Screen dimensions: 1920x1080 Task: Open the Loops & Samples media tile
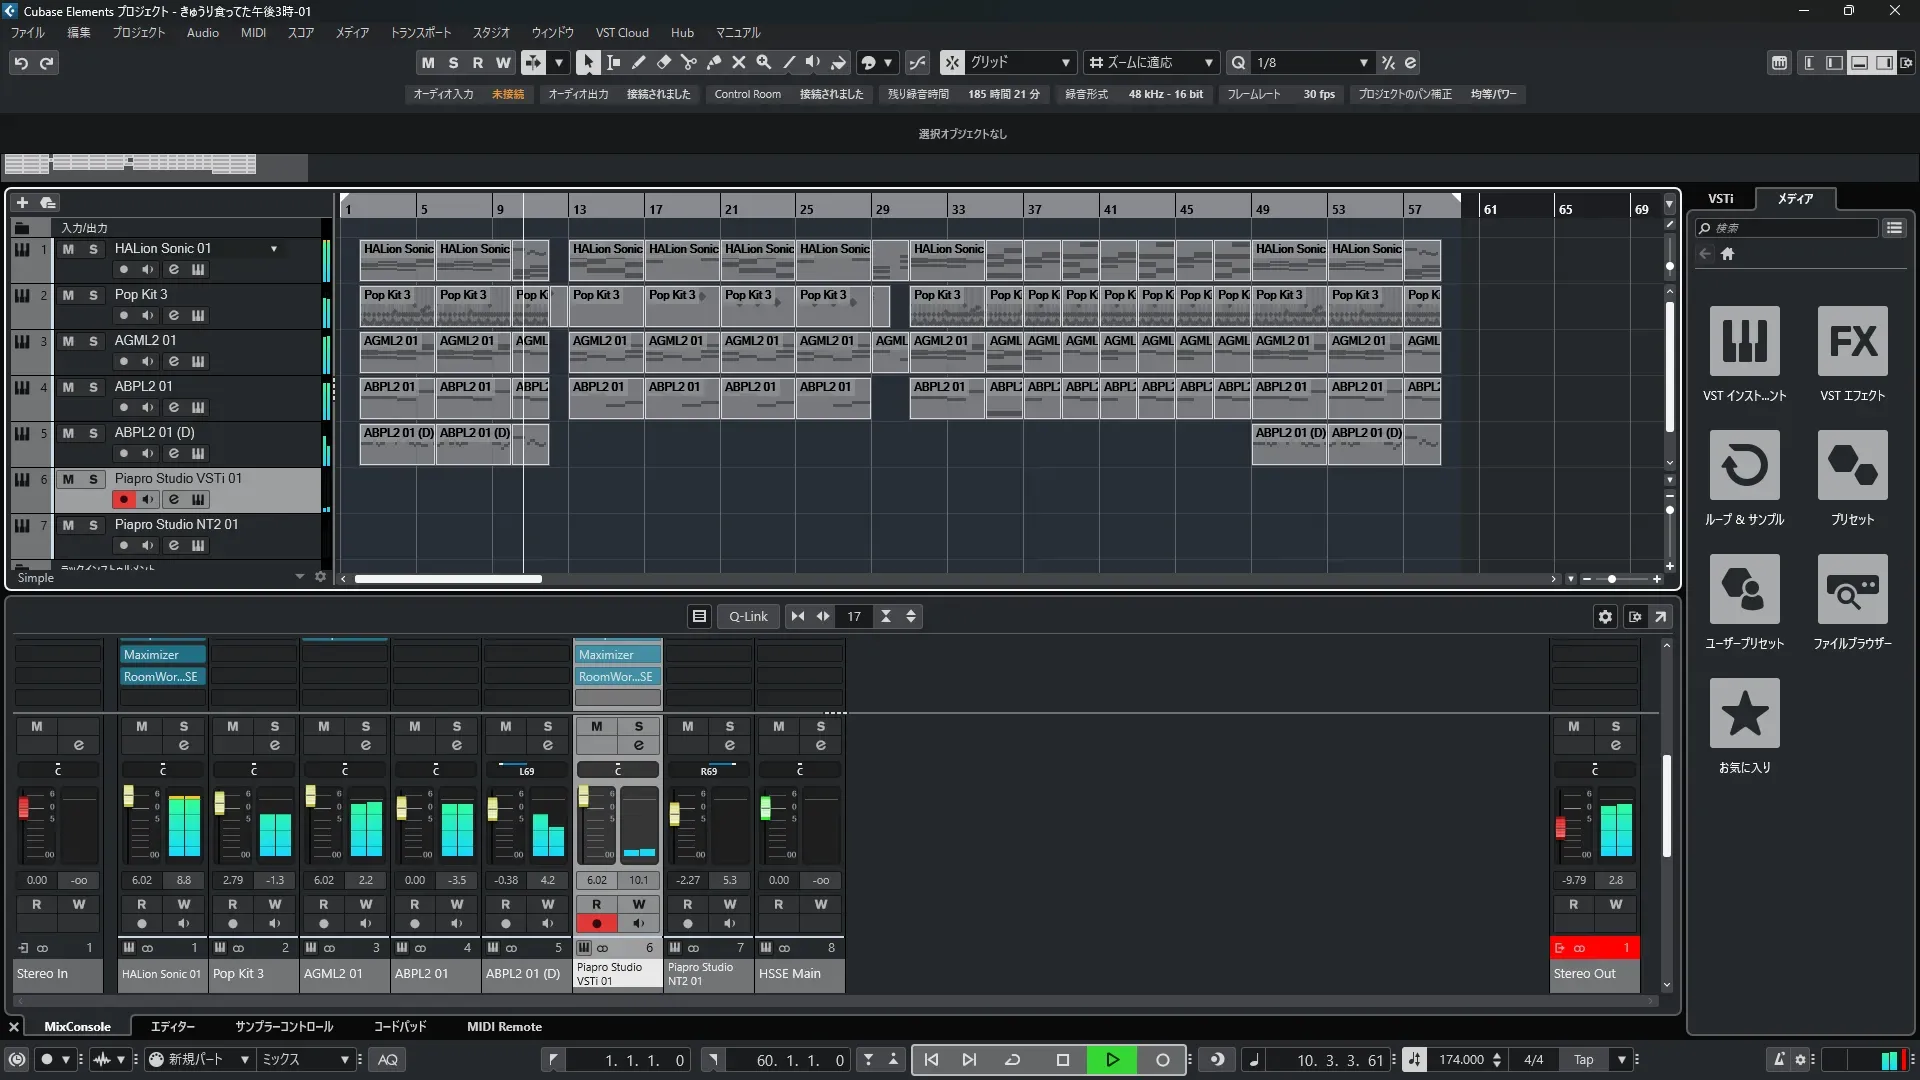[x=1744, y=466]
